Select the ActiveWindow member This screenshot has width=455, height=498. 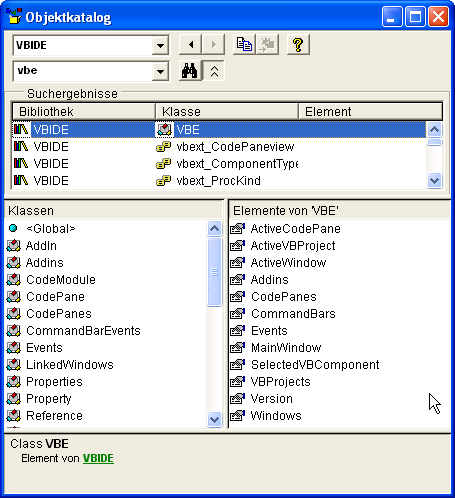coord(288,263)
